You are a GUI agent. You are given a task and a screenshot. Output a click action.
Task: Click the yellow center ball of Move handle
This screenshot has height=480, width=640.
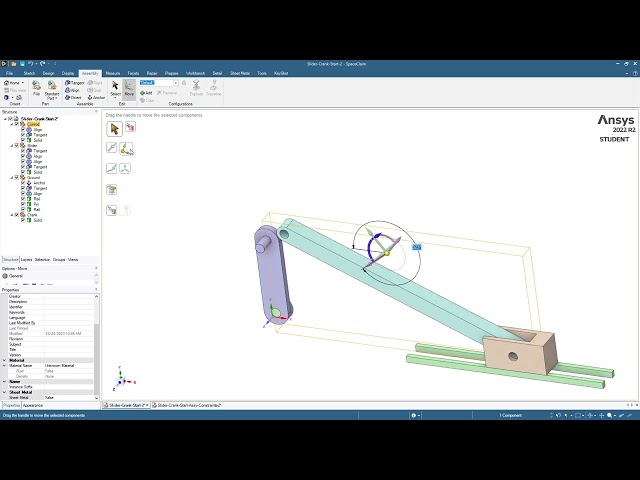(x=387, y=253)
